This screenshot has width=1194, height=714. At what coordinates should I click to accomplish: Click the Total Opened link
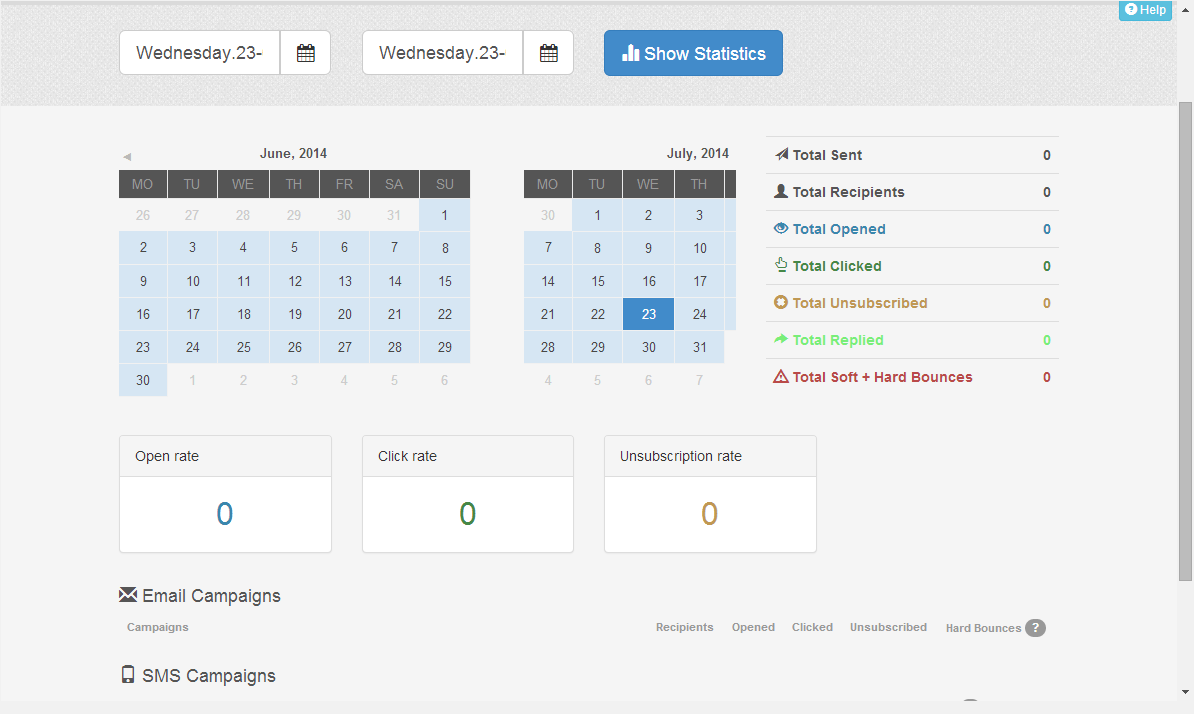[838, 229]
